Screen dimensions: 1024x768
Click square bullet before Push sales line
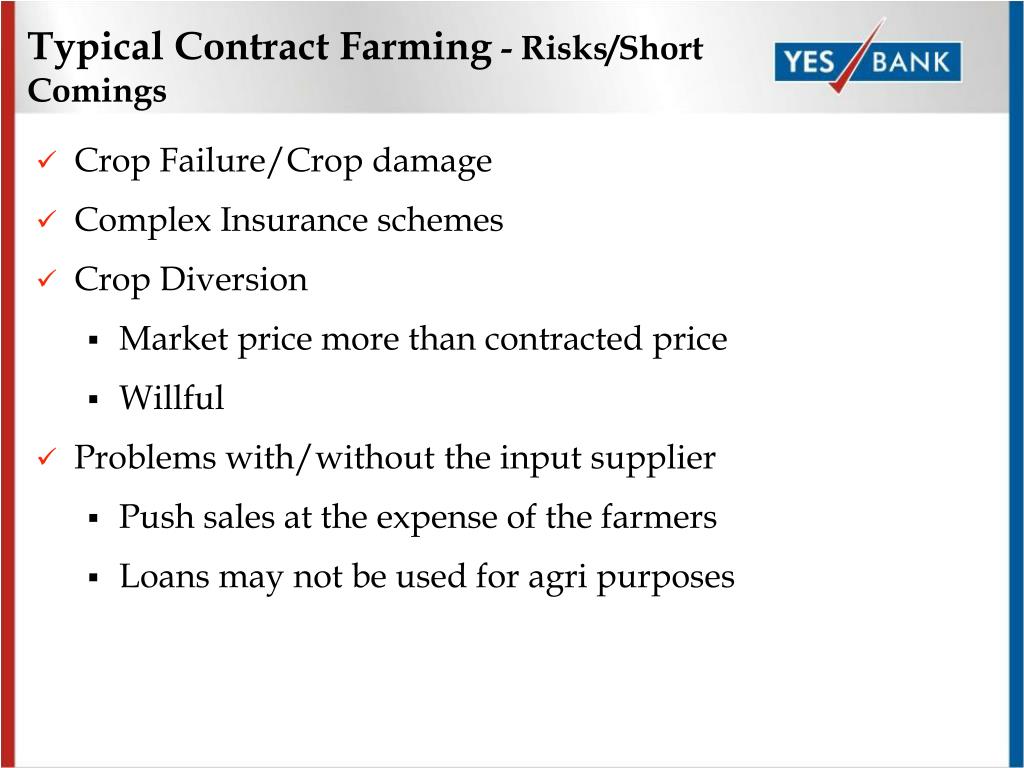point(93,519)
